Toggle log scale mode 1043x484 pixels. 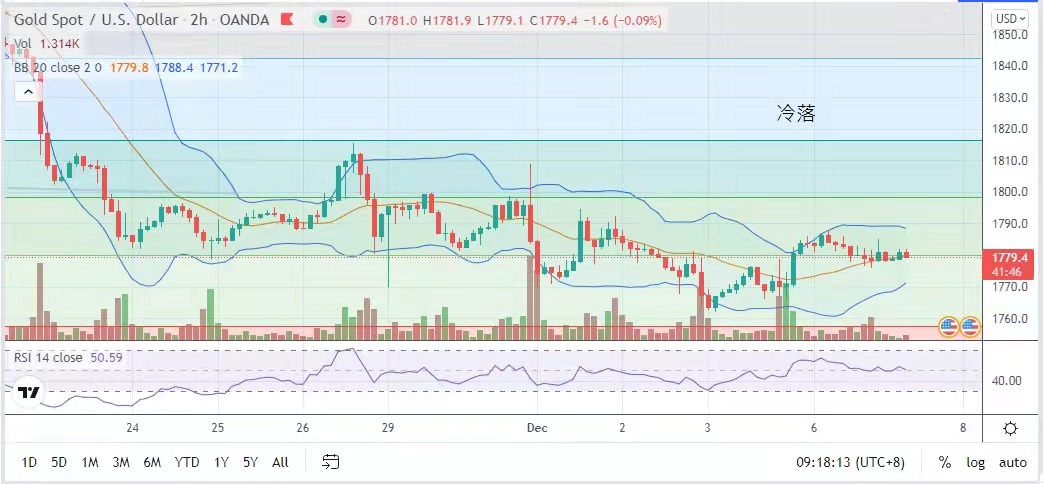point(977,462)
